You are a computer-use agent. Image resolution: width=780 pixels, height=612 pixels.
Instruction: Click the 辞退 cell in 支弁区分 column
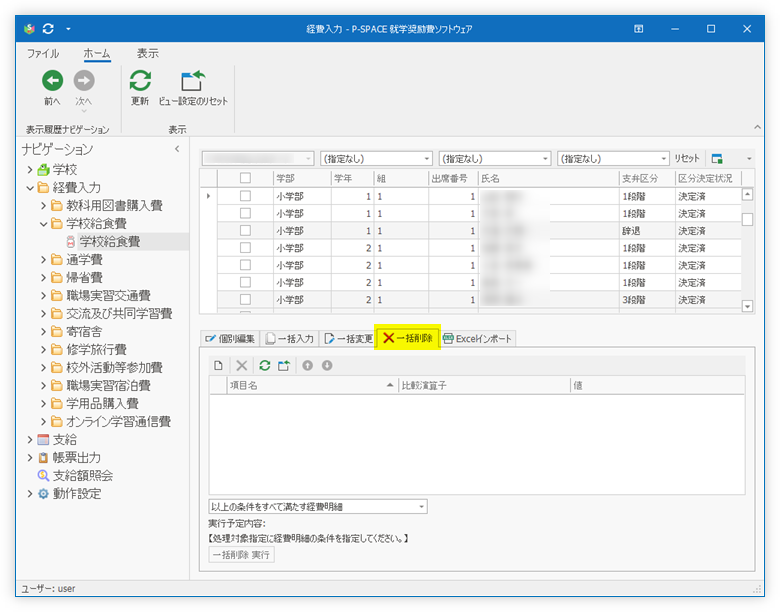tap(647, 231)
